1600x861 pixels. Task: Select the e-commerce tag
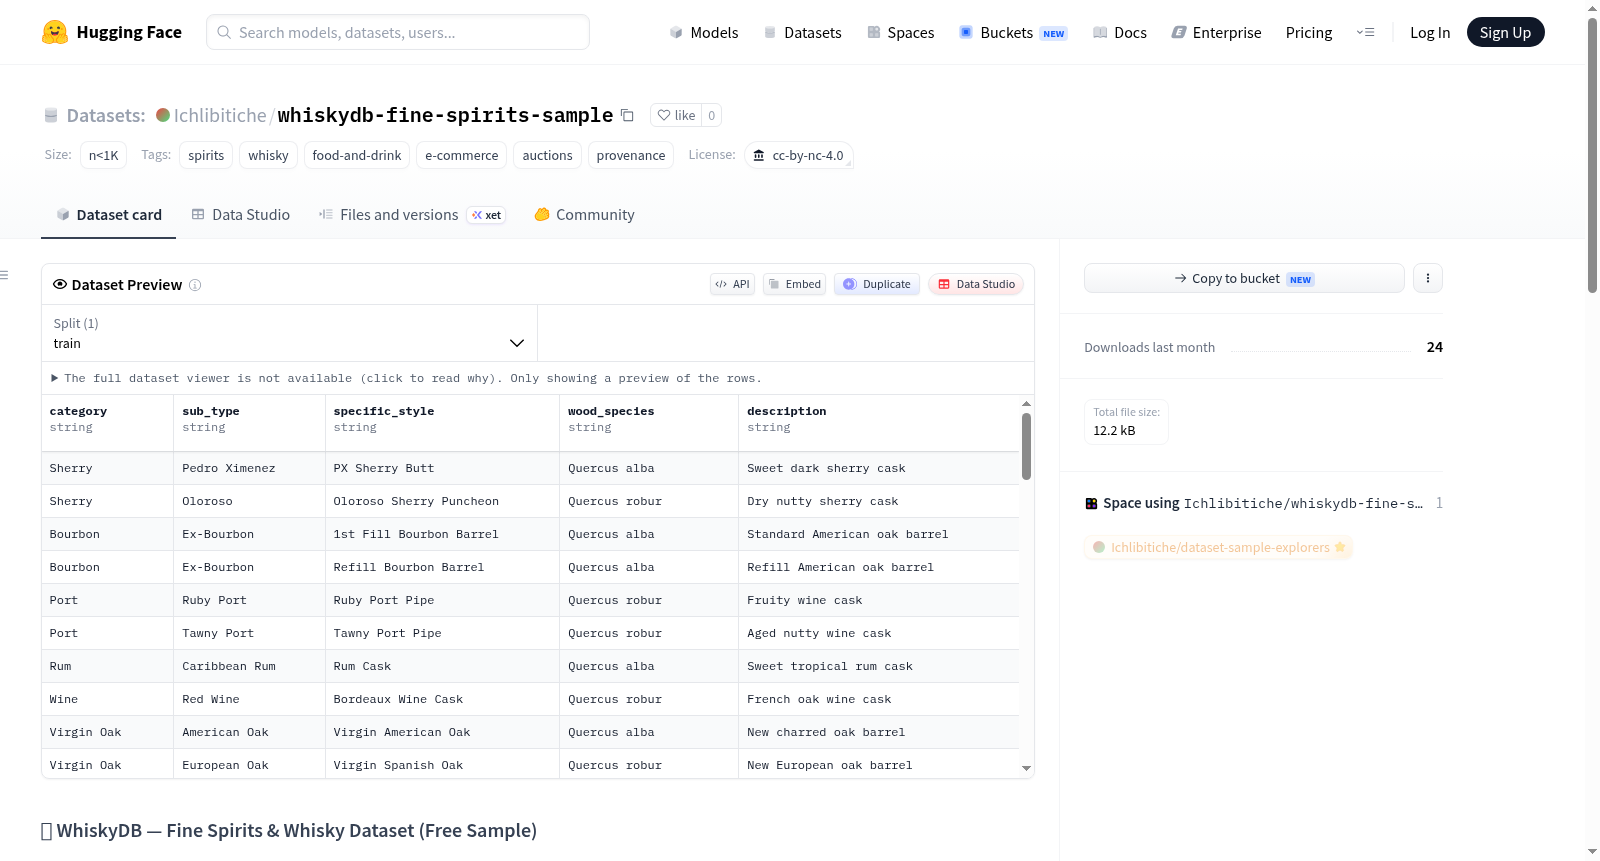click(x=461, y=155)
